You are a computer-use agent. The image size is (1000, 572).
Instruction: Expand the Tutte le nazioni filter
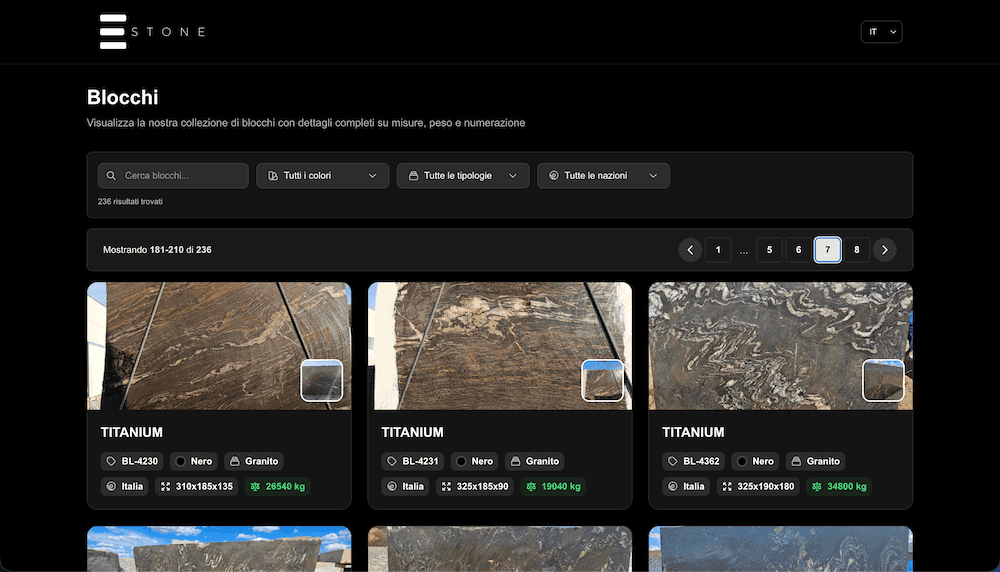pyautogui.click(x=603, y=176)
